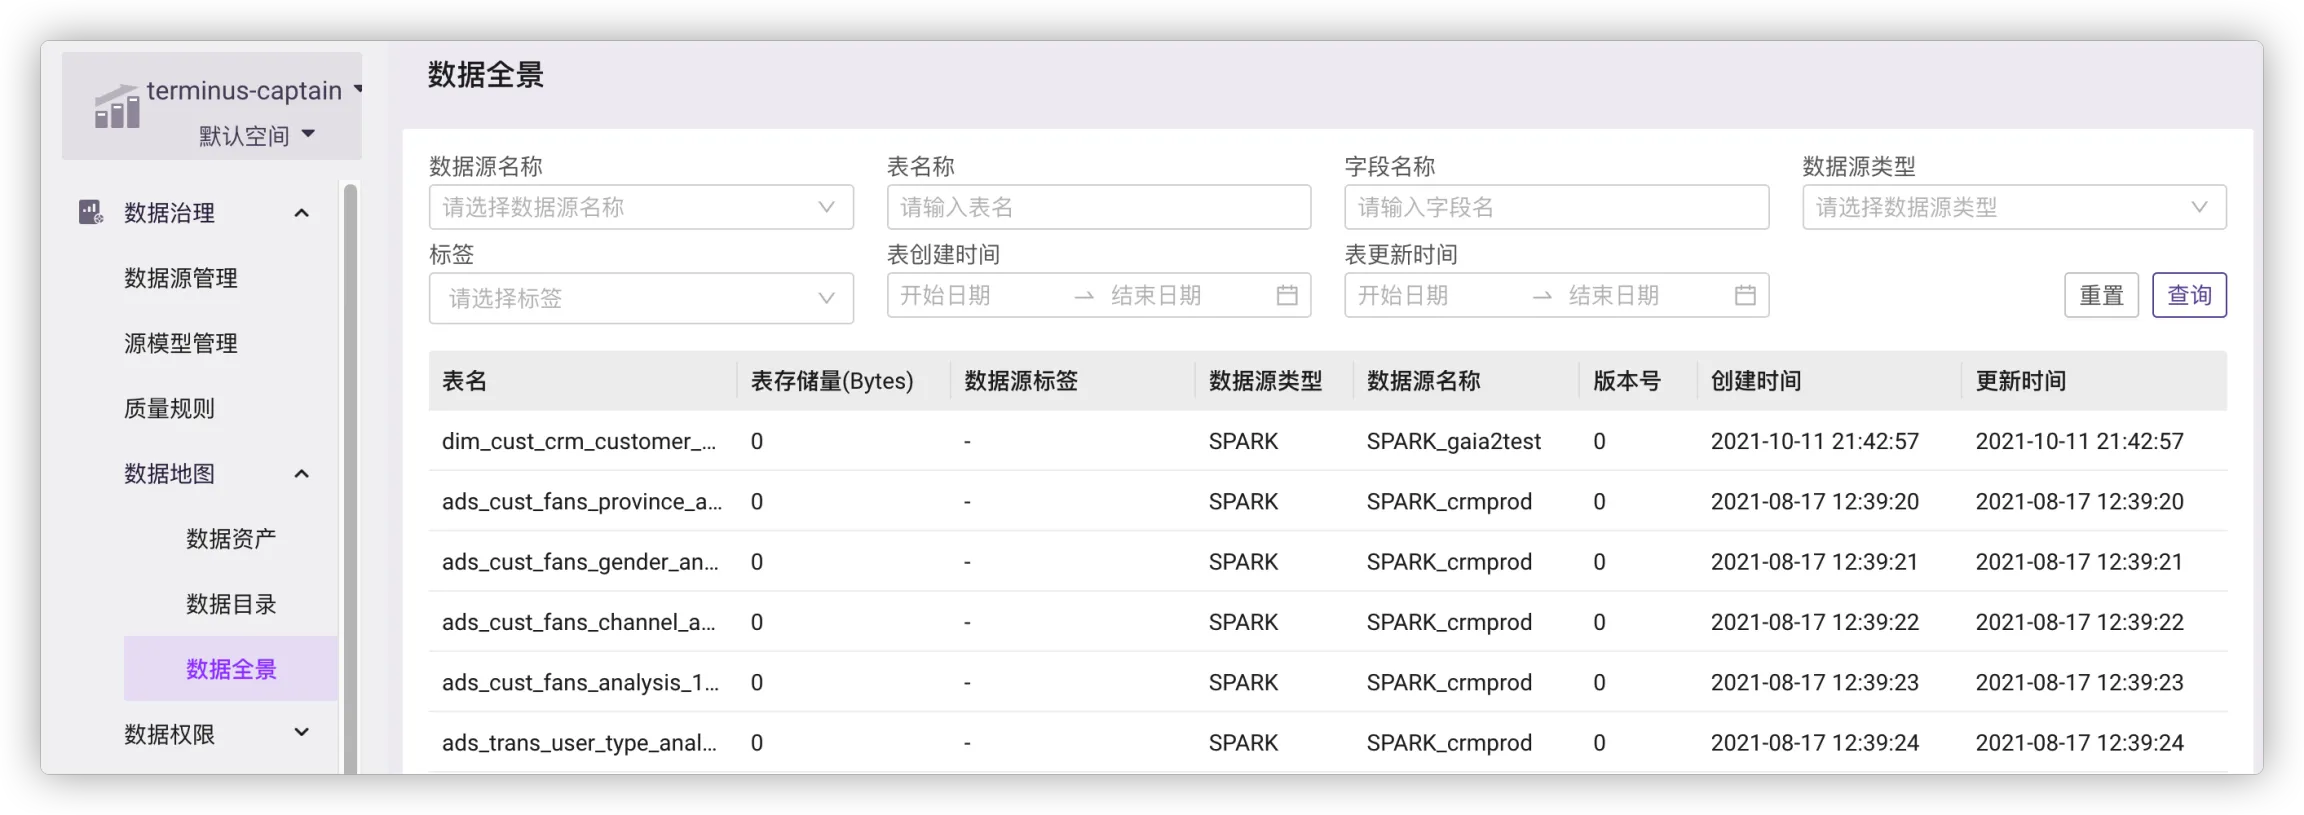Open the 标签 select dropdown
2304x815 pixels.
tap(640, 298)
